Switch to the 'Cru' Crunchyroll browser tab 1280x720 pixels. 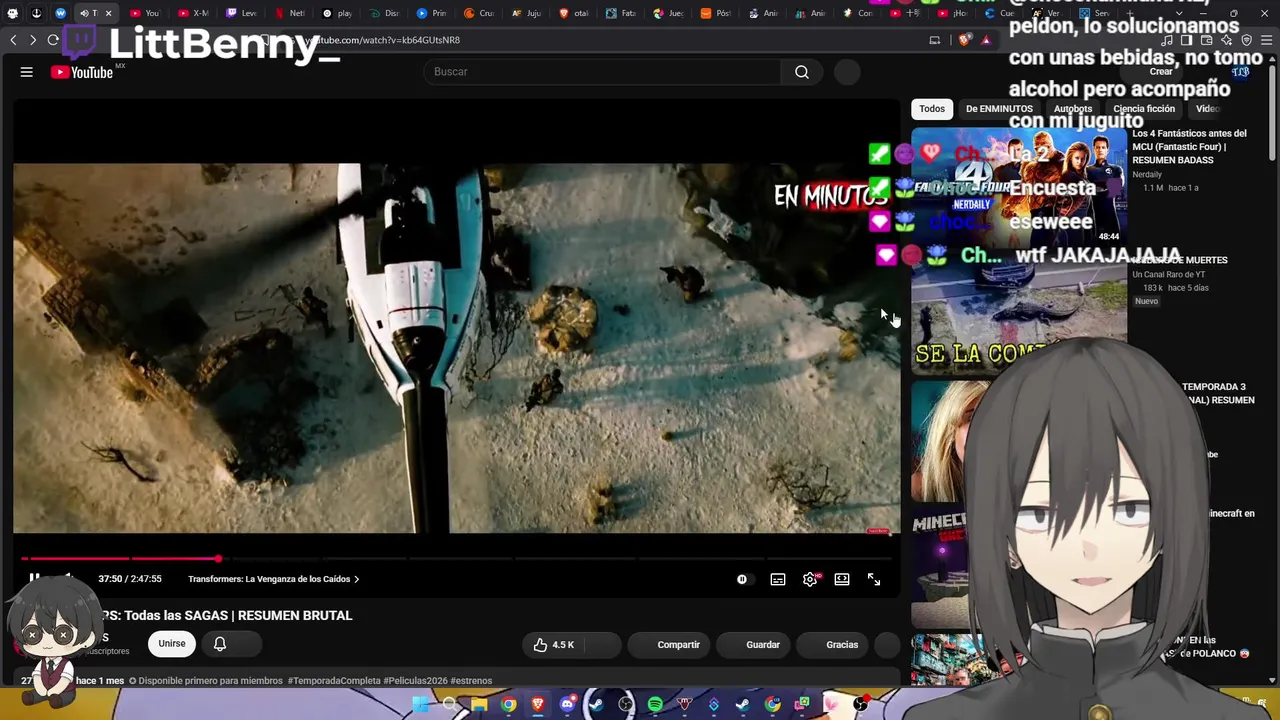(x=480, y=13)
